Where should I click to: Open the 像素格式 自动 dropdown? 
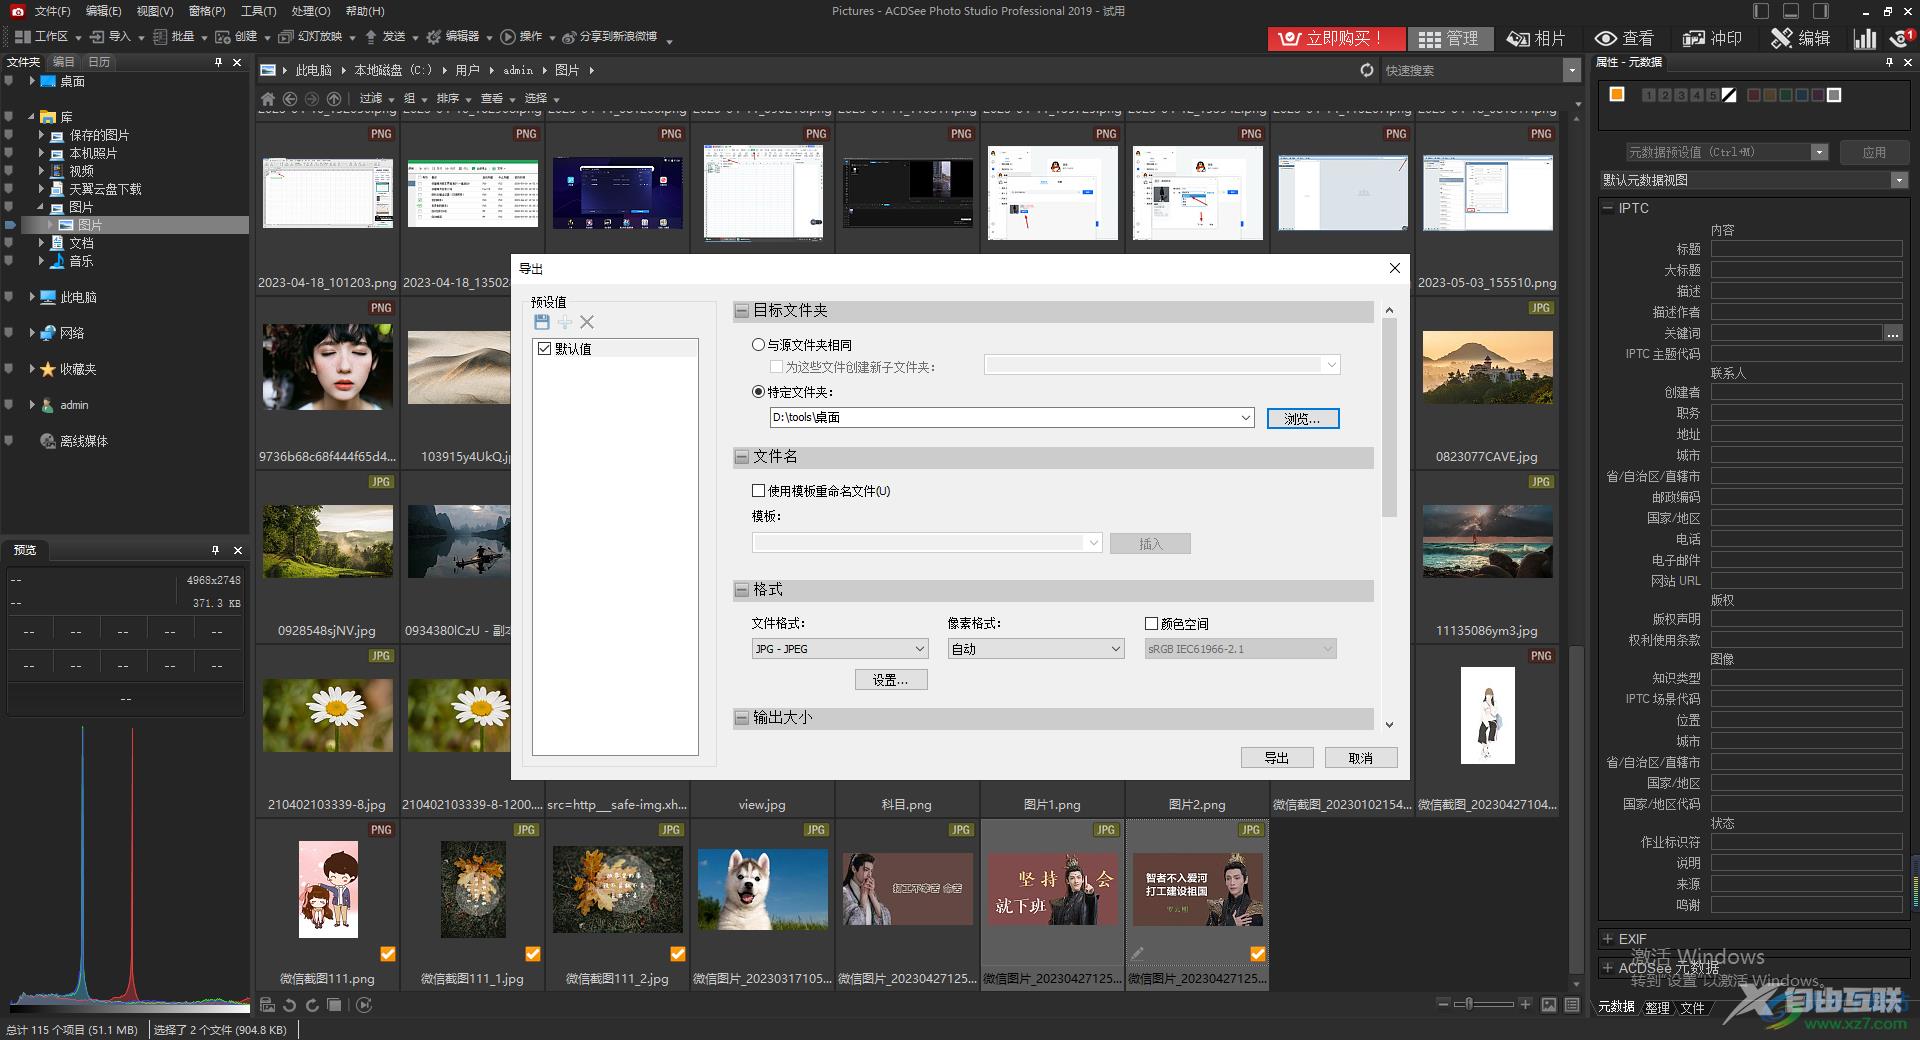[1036, 649]
